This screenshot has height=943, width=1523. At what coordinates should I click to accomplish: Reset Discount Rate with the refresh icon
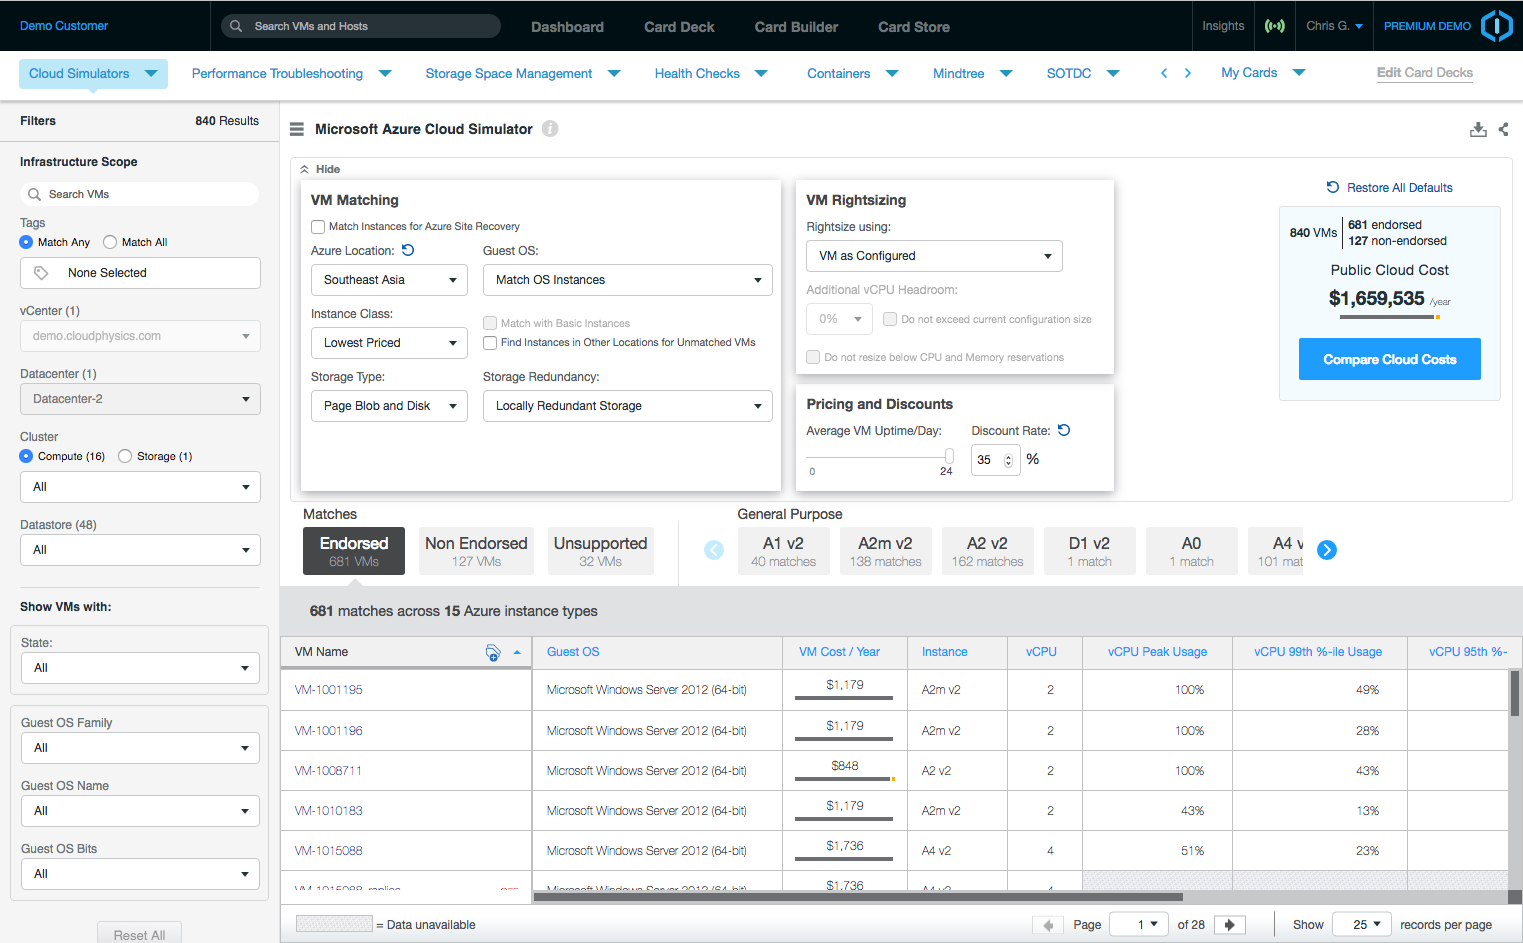[1064, 431]
